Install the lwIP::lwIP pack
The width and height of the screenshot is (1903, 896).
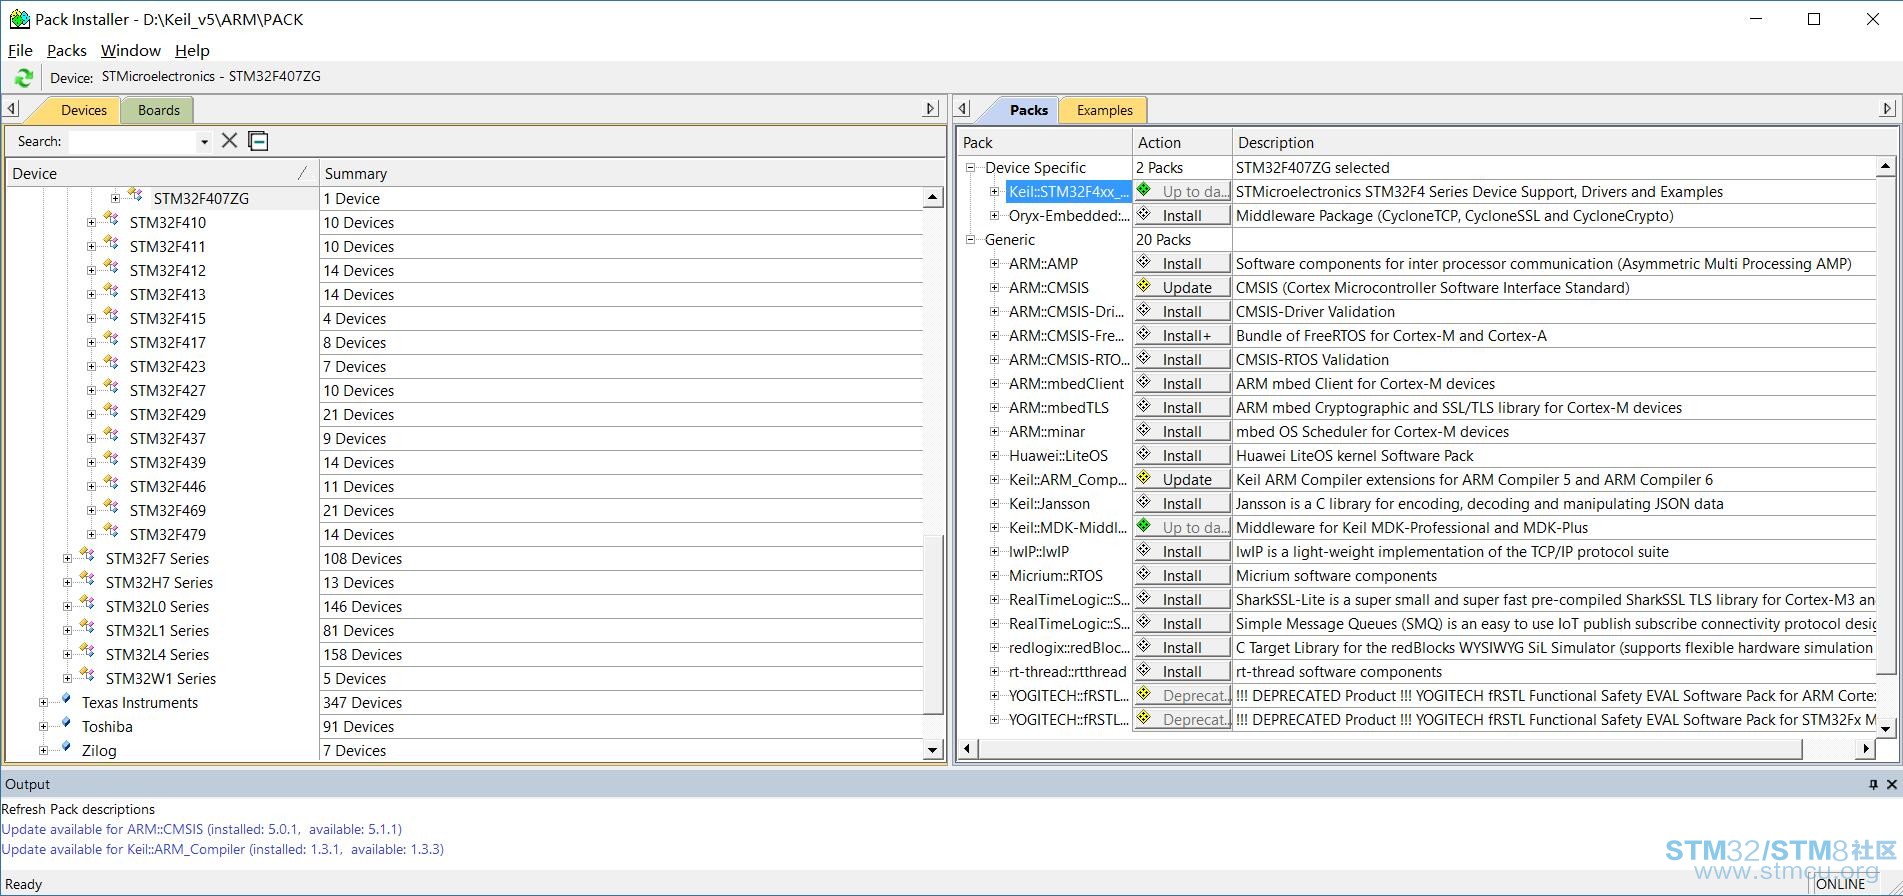pos(1182,551)
